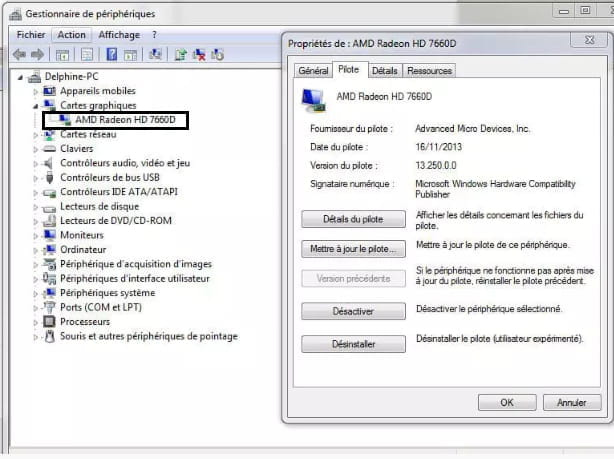Viewport: 614px width, 459px height.
Task: Click the uninstall device icon with red X
Action: point(199,54)
